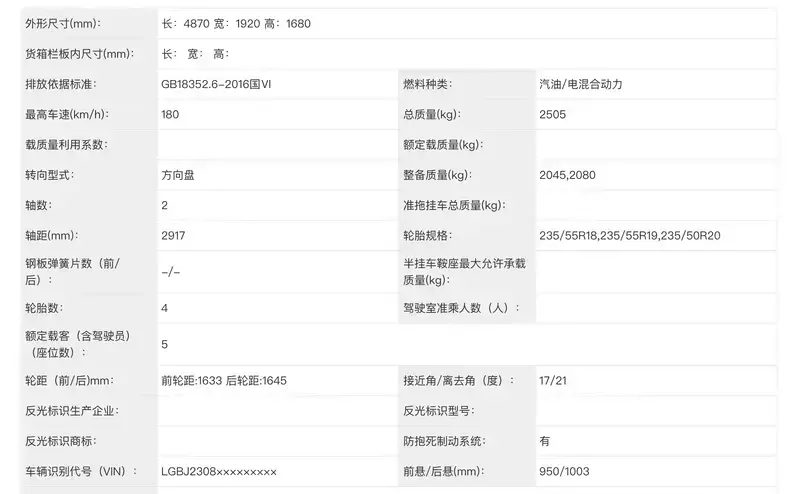
Task: Select the anti-lock braking system value 有
Action: tap(544, 441)
